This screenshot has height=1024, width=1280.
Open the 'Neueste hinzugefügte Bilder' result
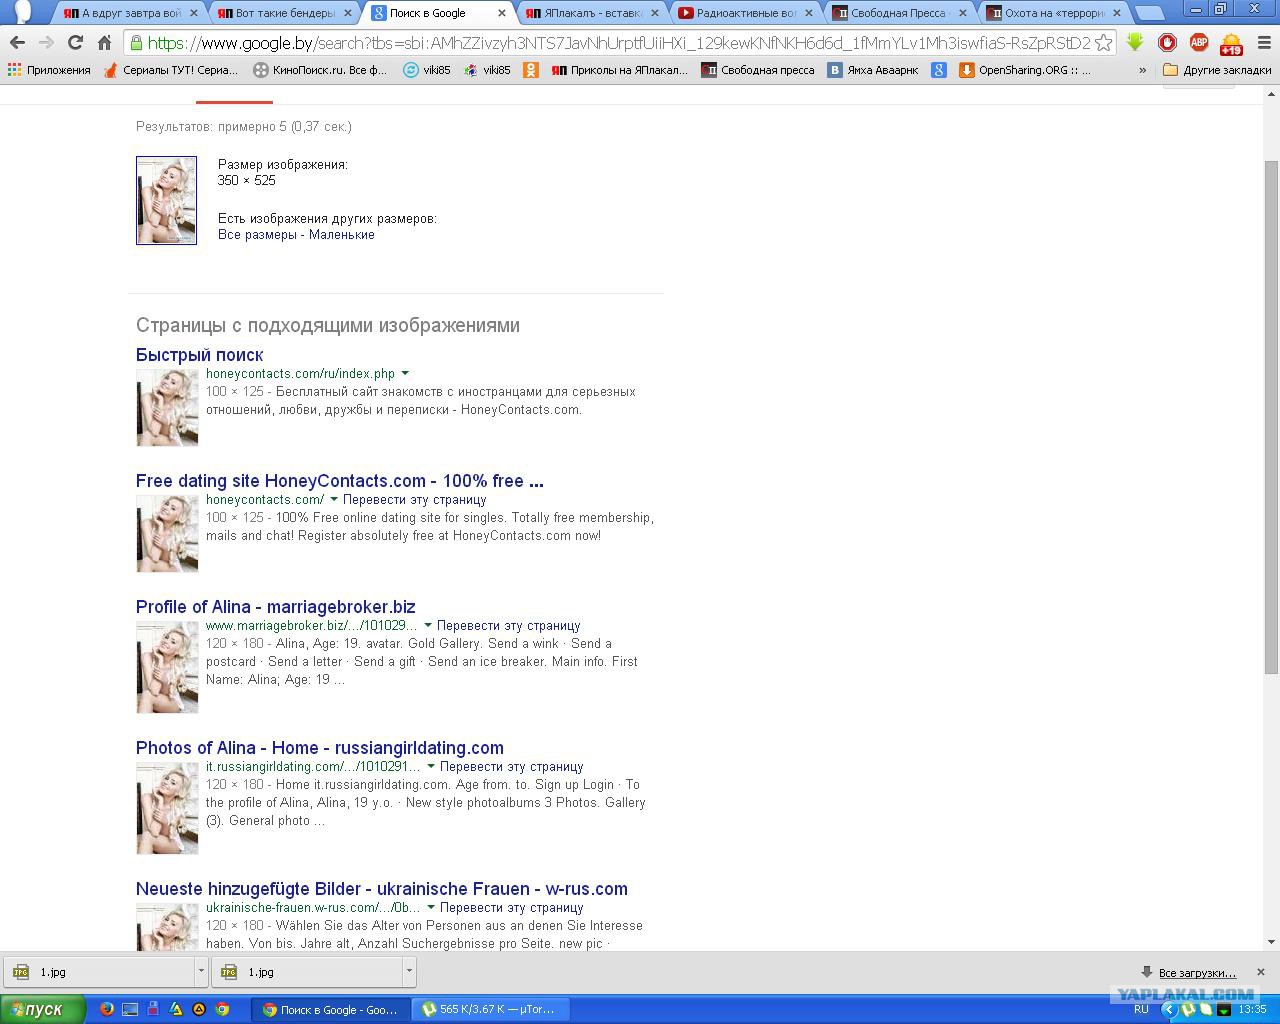pos(382,889)
